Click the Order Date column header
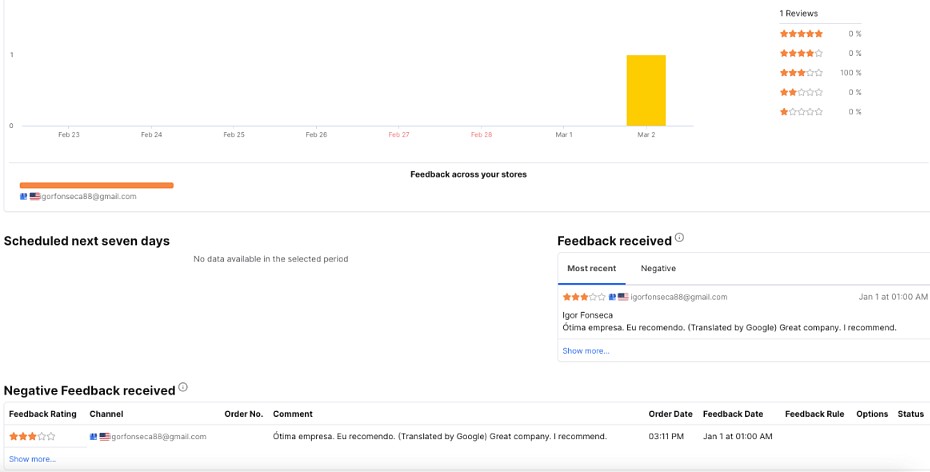This screenshot has height=472, width=930. point(670,414)
